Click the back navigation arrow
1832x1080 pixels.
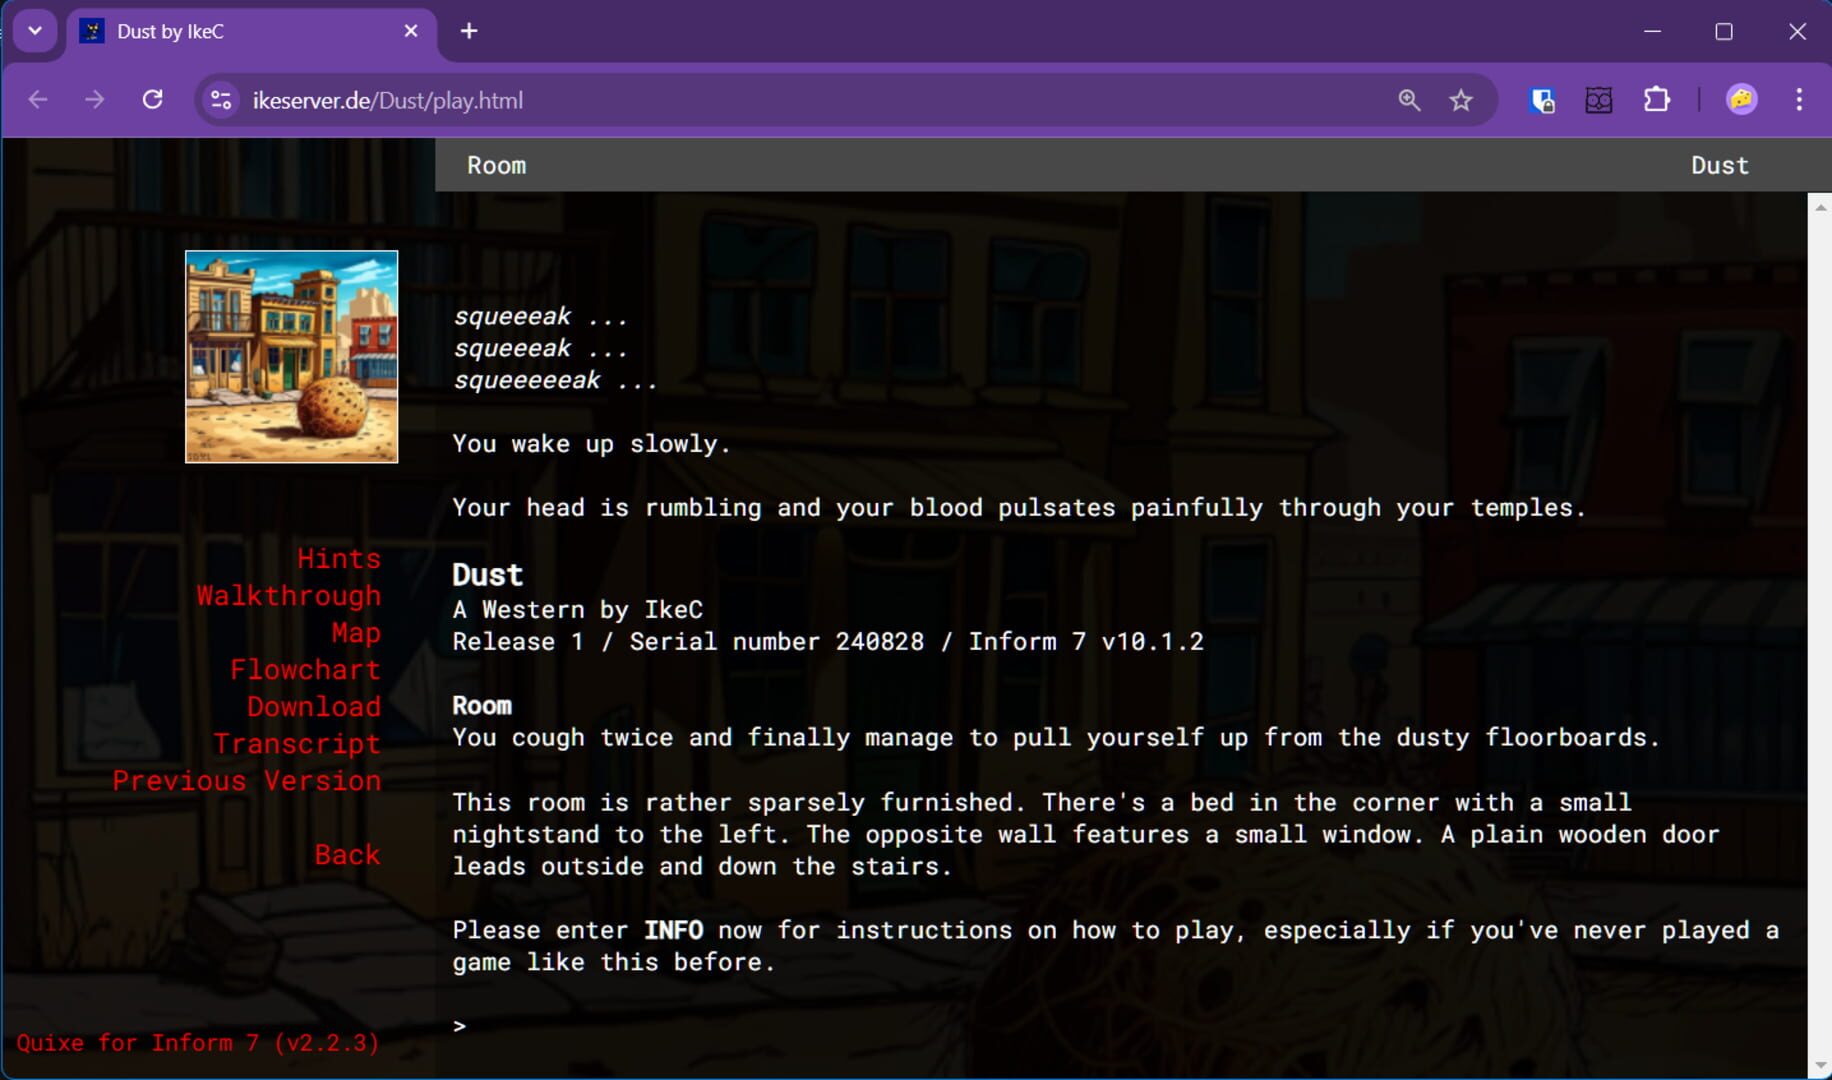(37, 100)
